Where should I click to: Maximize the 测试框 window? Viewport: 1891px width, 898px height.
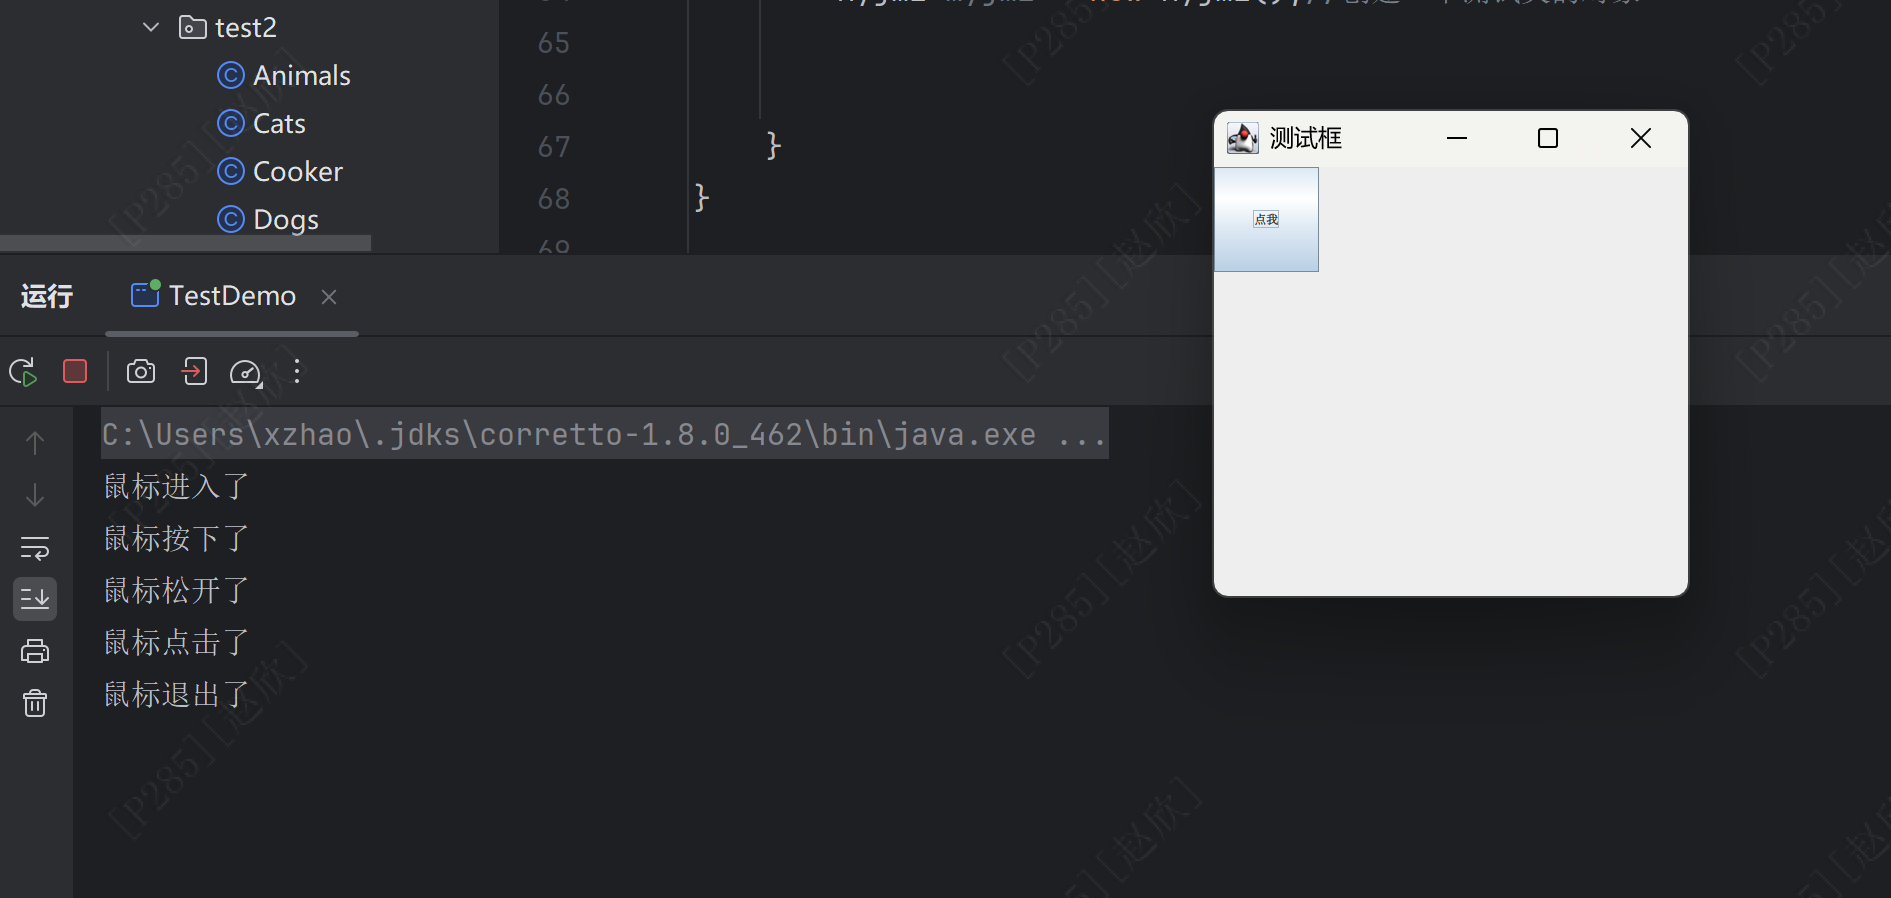[1548, 138]
